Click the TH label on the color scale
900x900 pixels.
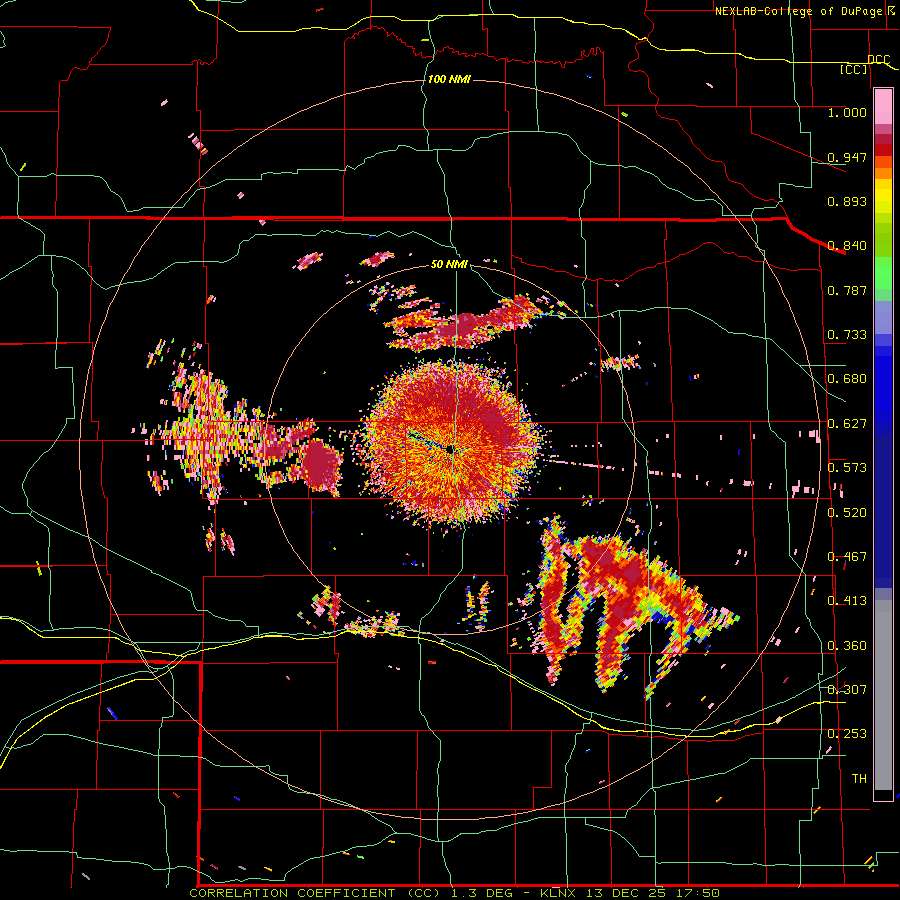[x=859, y=779]
